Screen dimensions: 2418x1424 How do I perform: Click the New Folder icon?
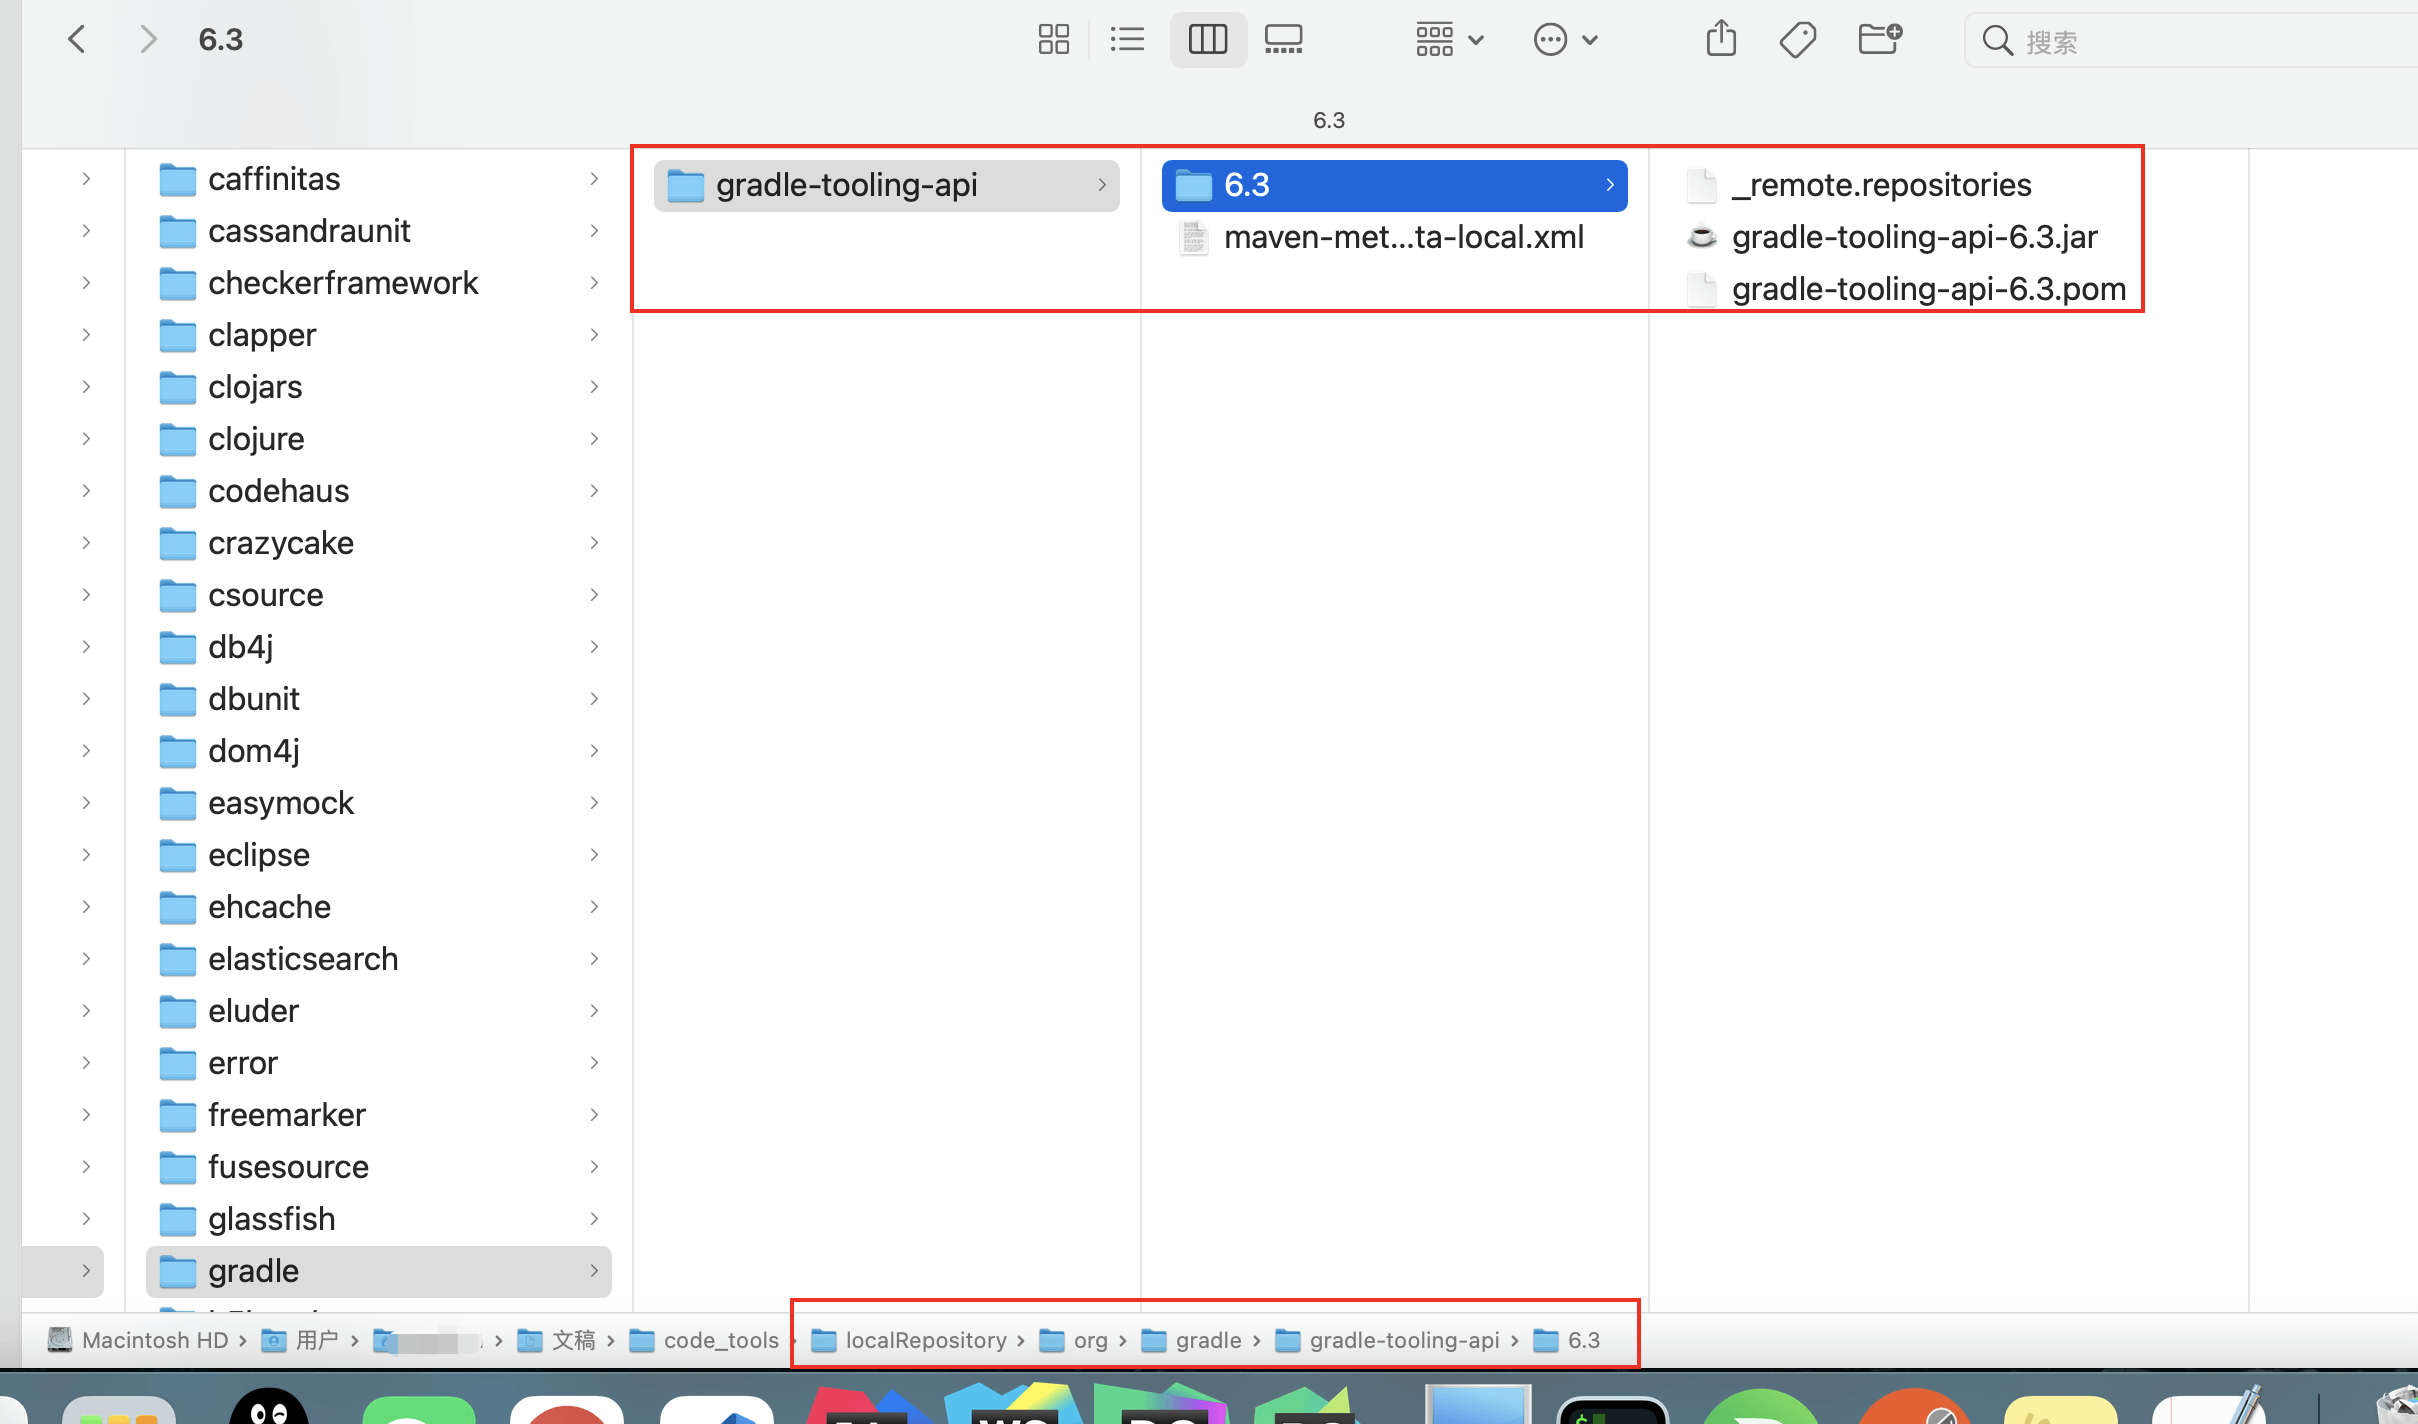click(1879, 40)
